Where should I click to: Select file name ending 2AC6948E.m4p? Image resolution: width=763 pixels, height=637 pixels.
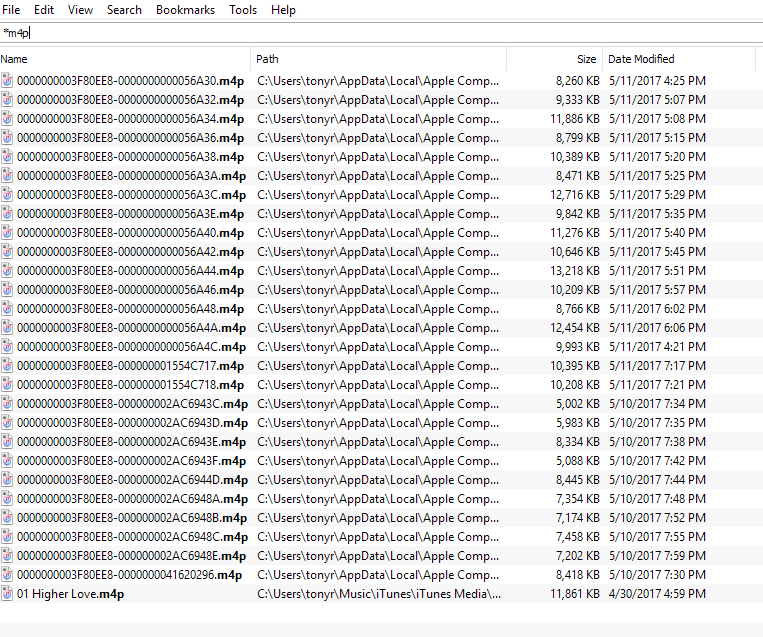pyautogui.click(x=131, y=556)
